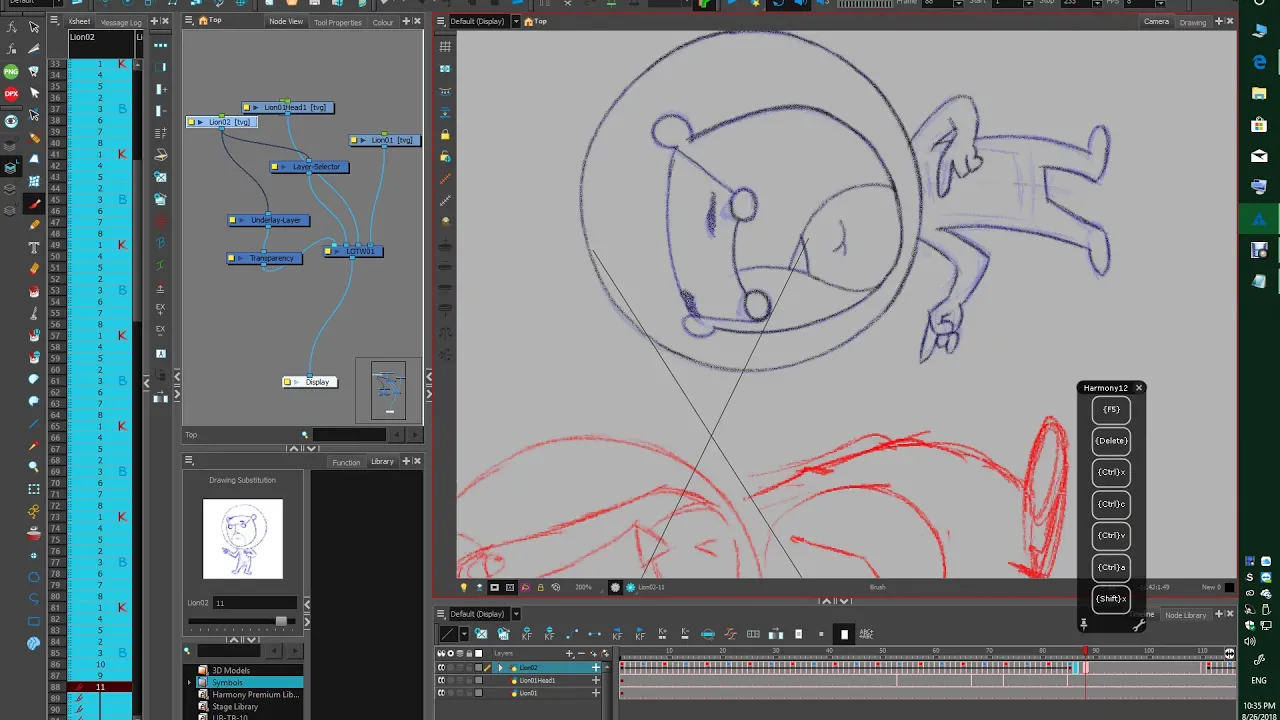Switch to the Colour tab
This screenshot has width=1280, height=720.
tap(383, 22)
